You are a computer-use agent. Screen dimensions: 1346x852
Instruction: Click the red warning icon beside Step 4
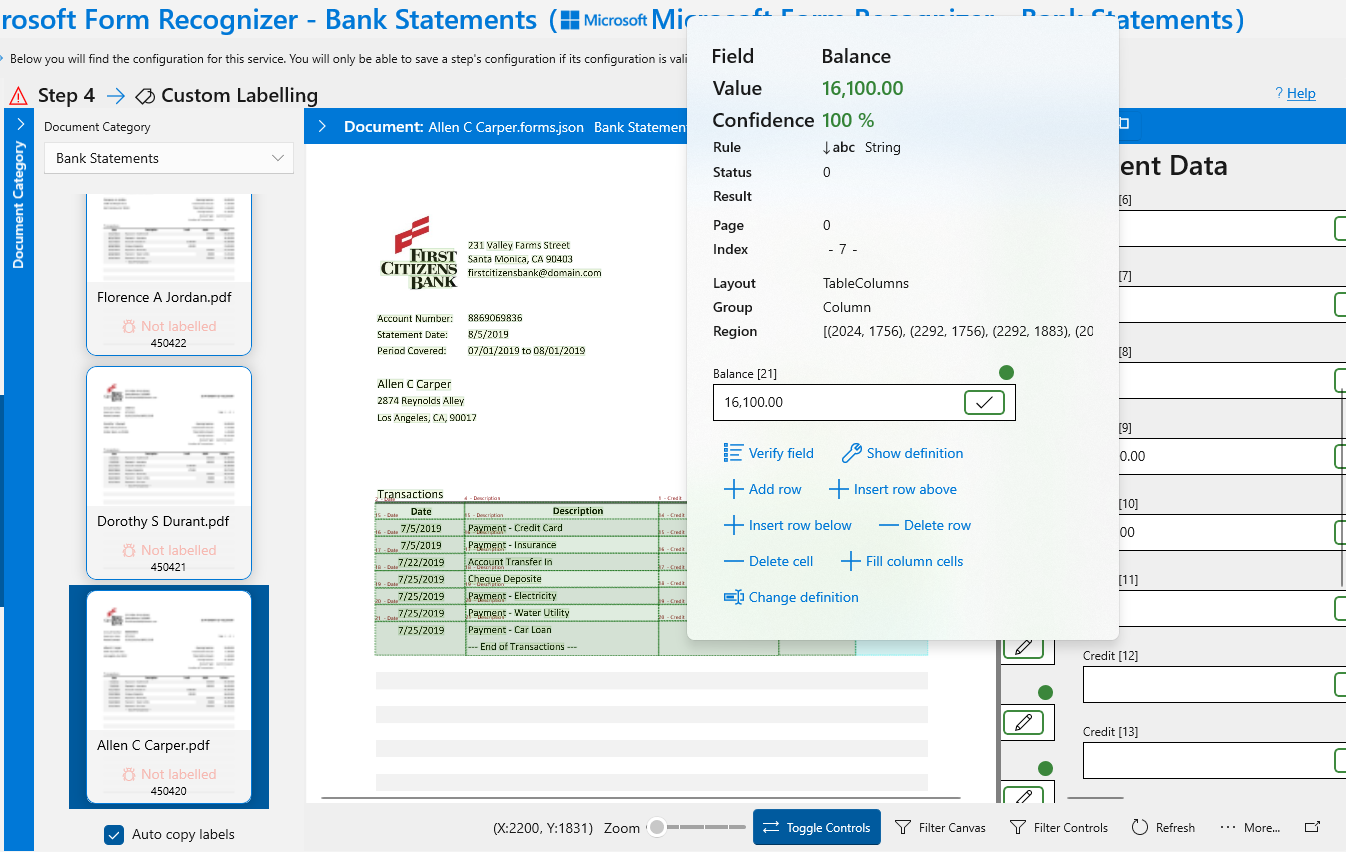(x=18, y=96)
